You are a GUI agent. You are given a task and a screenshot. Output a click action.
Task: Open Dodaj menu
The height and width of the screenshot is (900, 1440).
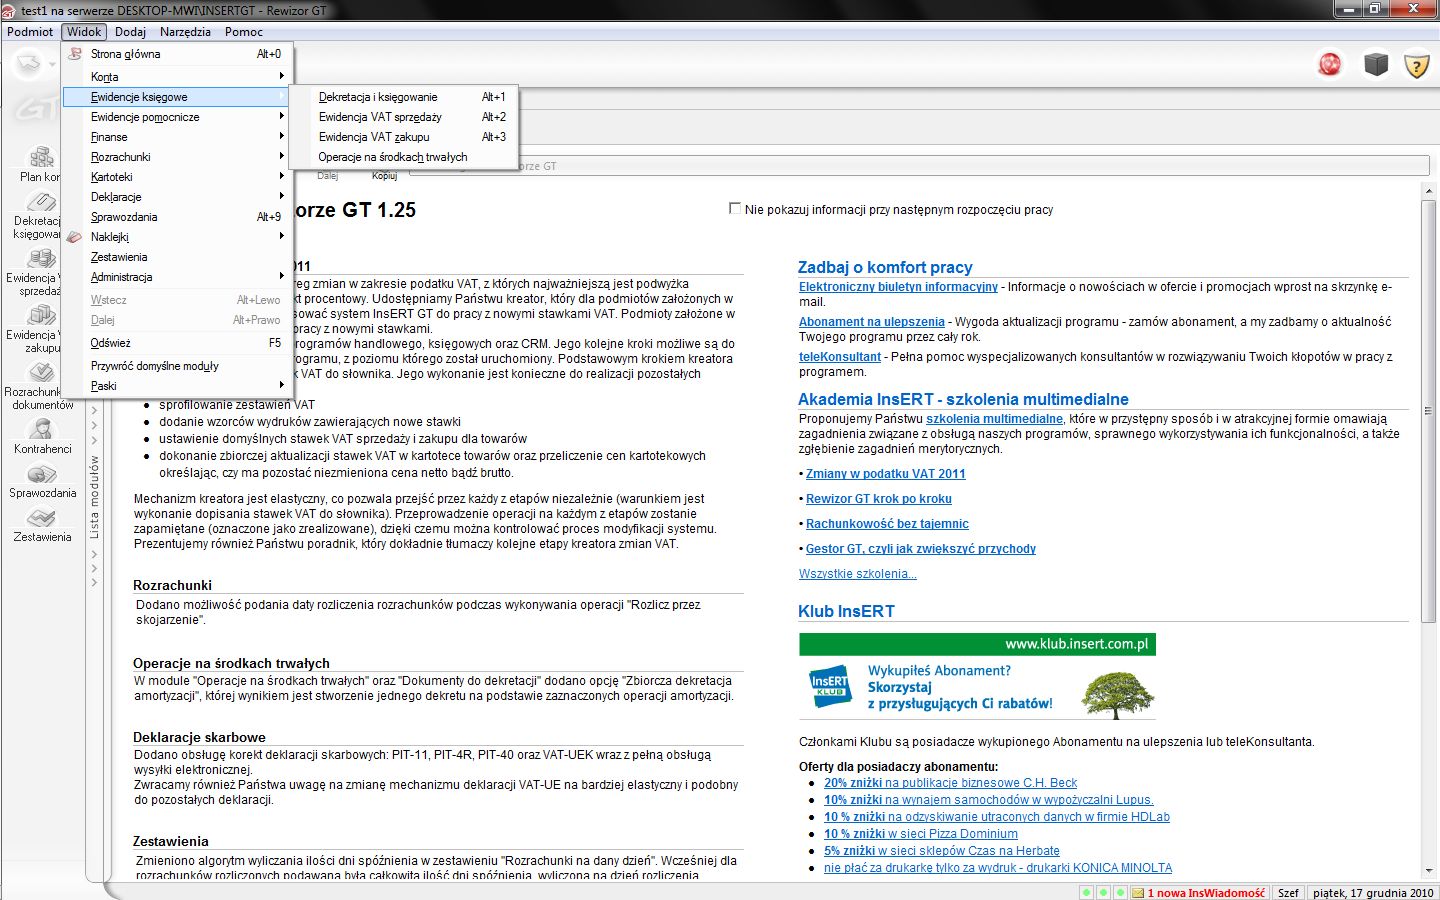[130, 32]
